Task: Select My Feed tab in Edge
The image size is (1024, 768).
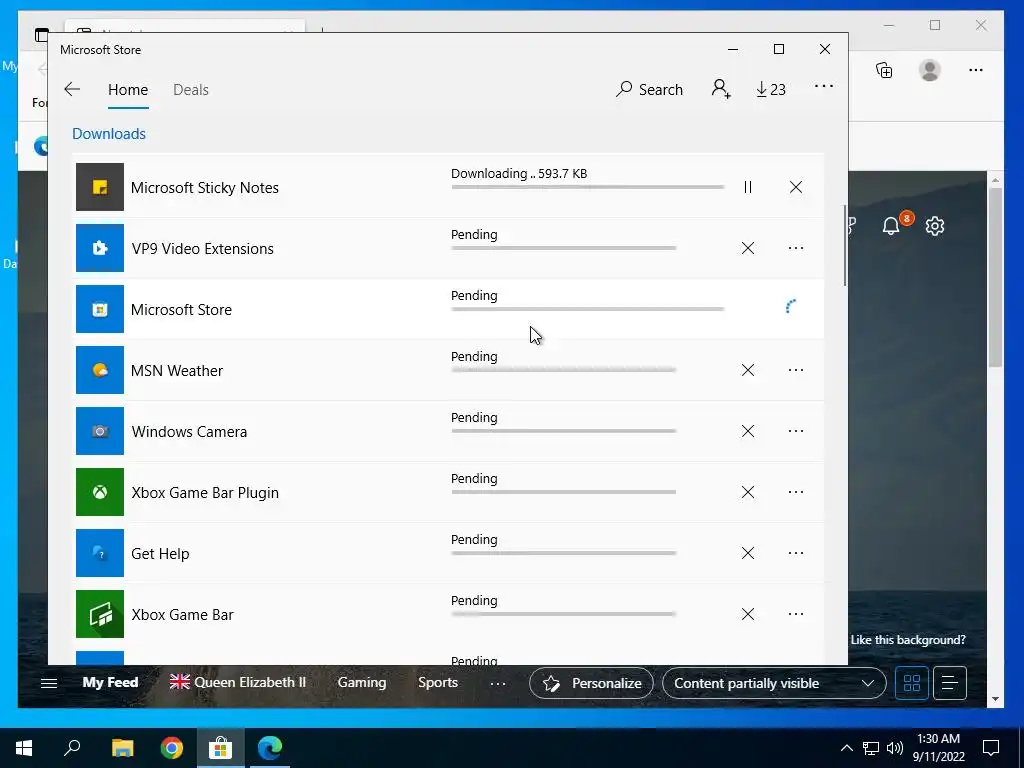Action: pyautogui.click(x=110, y=682)
